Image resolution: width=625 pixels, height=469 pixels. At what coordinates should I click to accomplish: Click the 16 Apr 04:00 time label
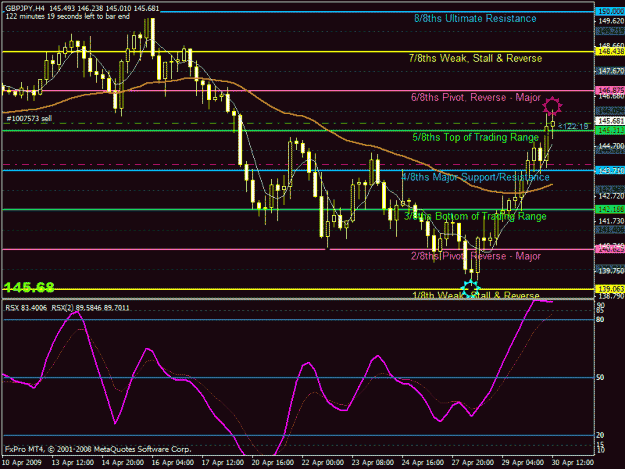173,463
